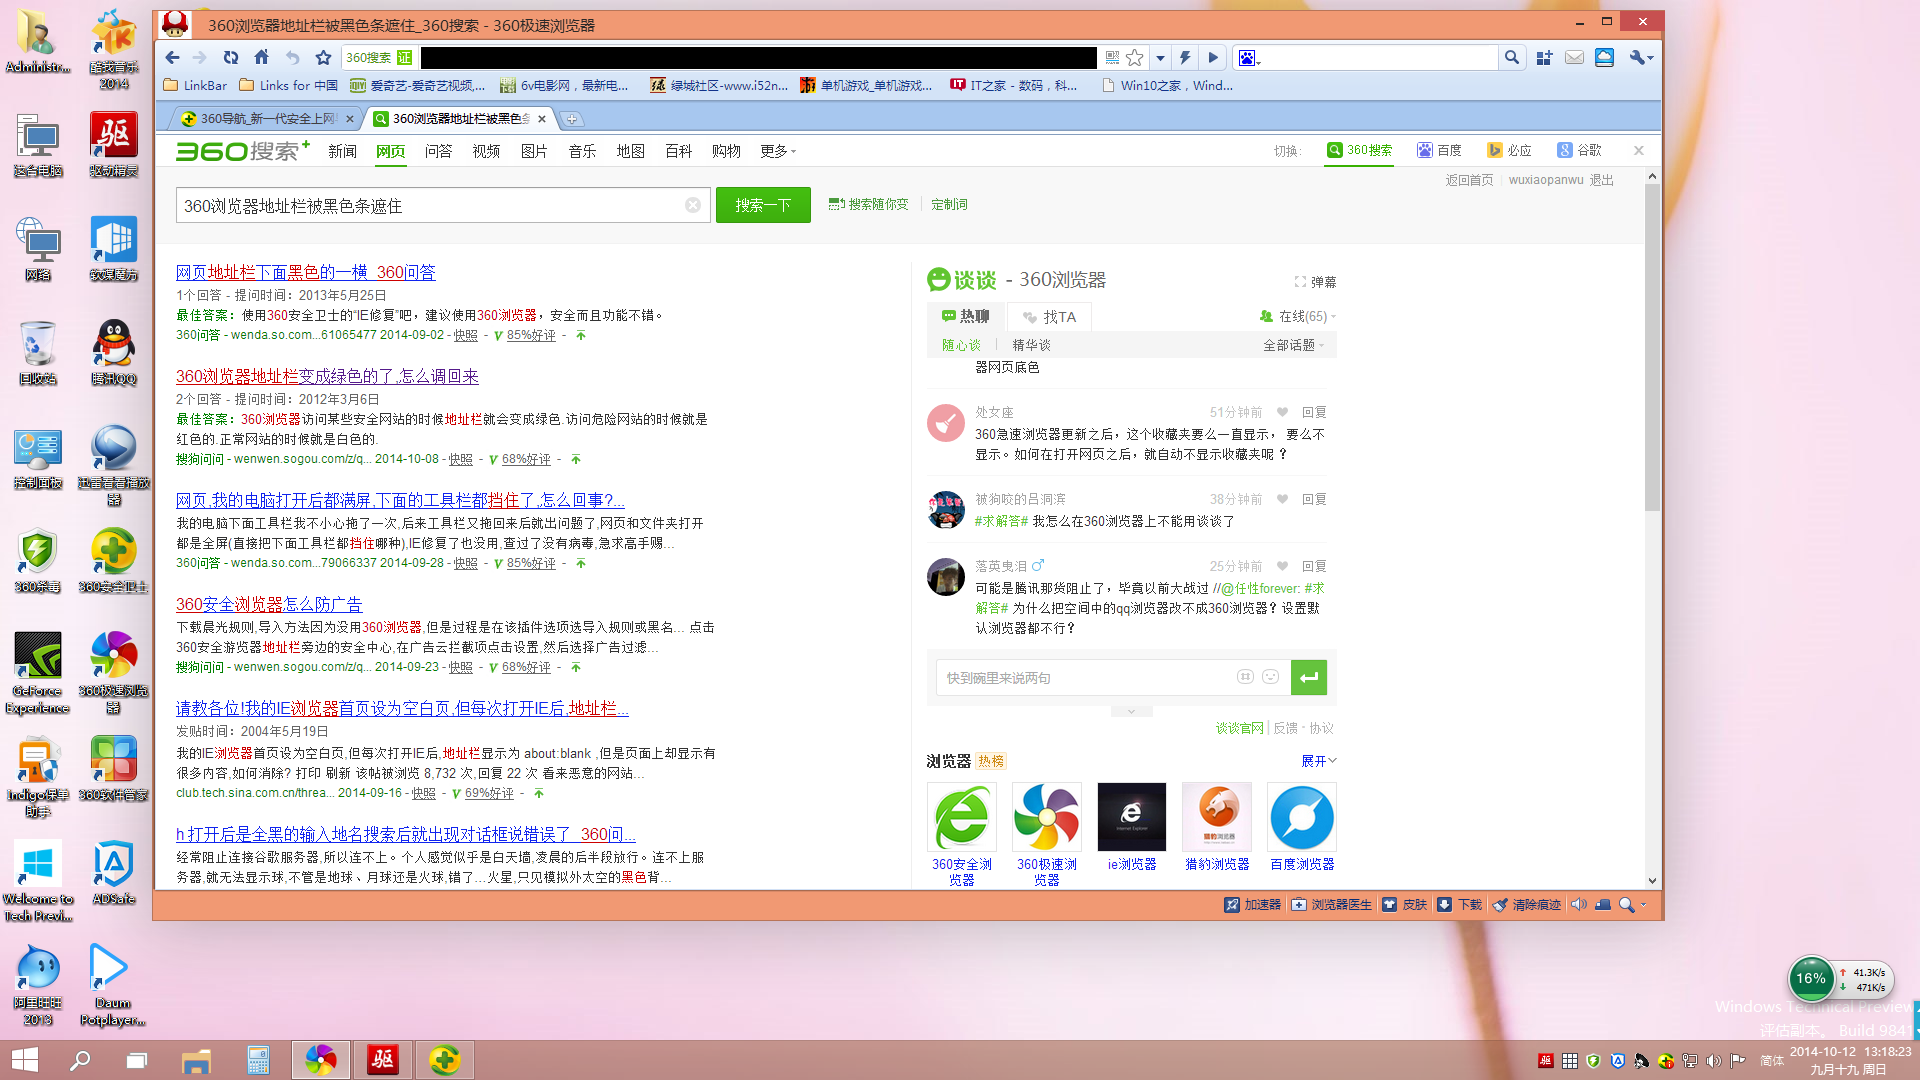This screenshot has width=1920, height=1080.
Task: Mute the speaker icon in the status bar
Action: 1578,904
